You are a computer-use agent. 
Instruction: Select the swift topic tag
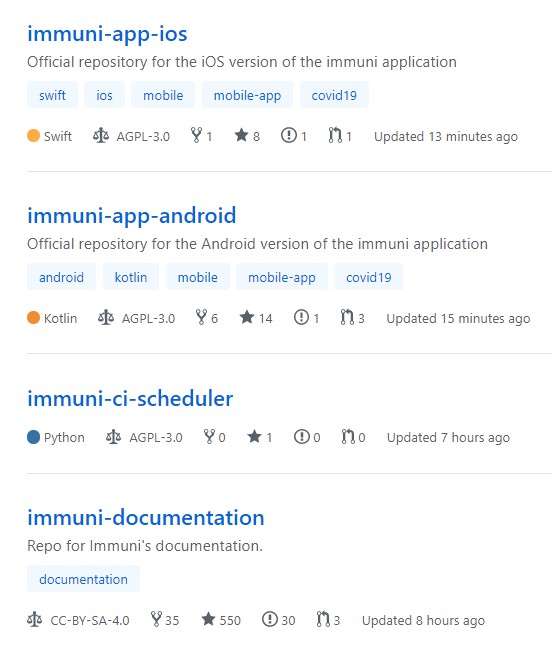[x=52, y=95]
